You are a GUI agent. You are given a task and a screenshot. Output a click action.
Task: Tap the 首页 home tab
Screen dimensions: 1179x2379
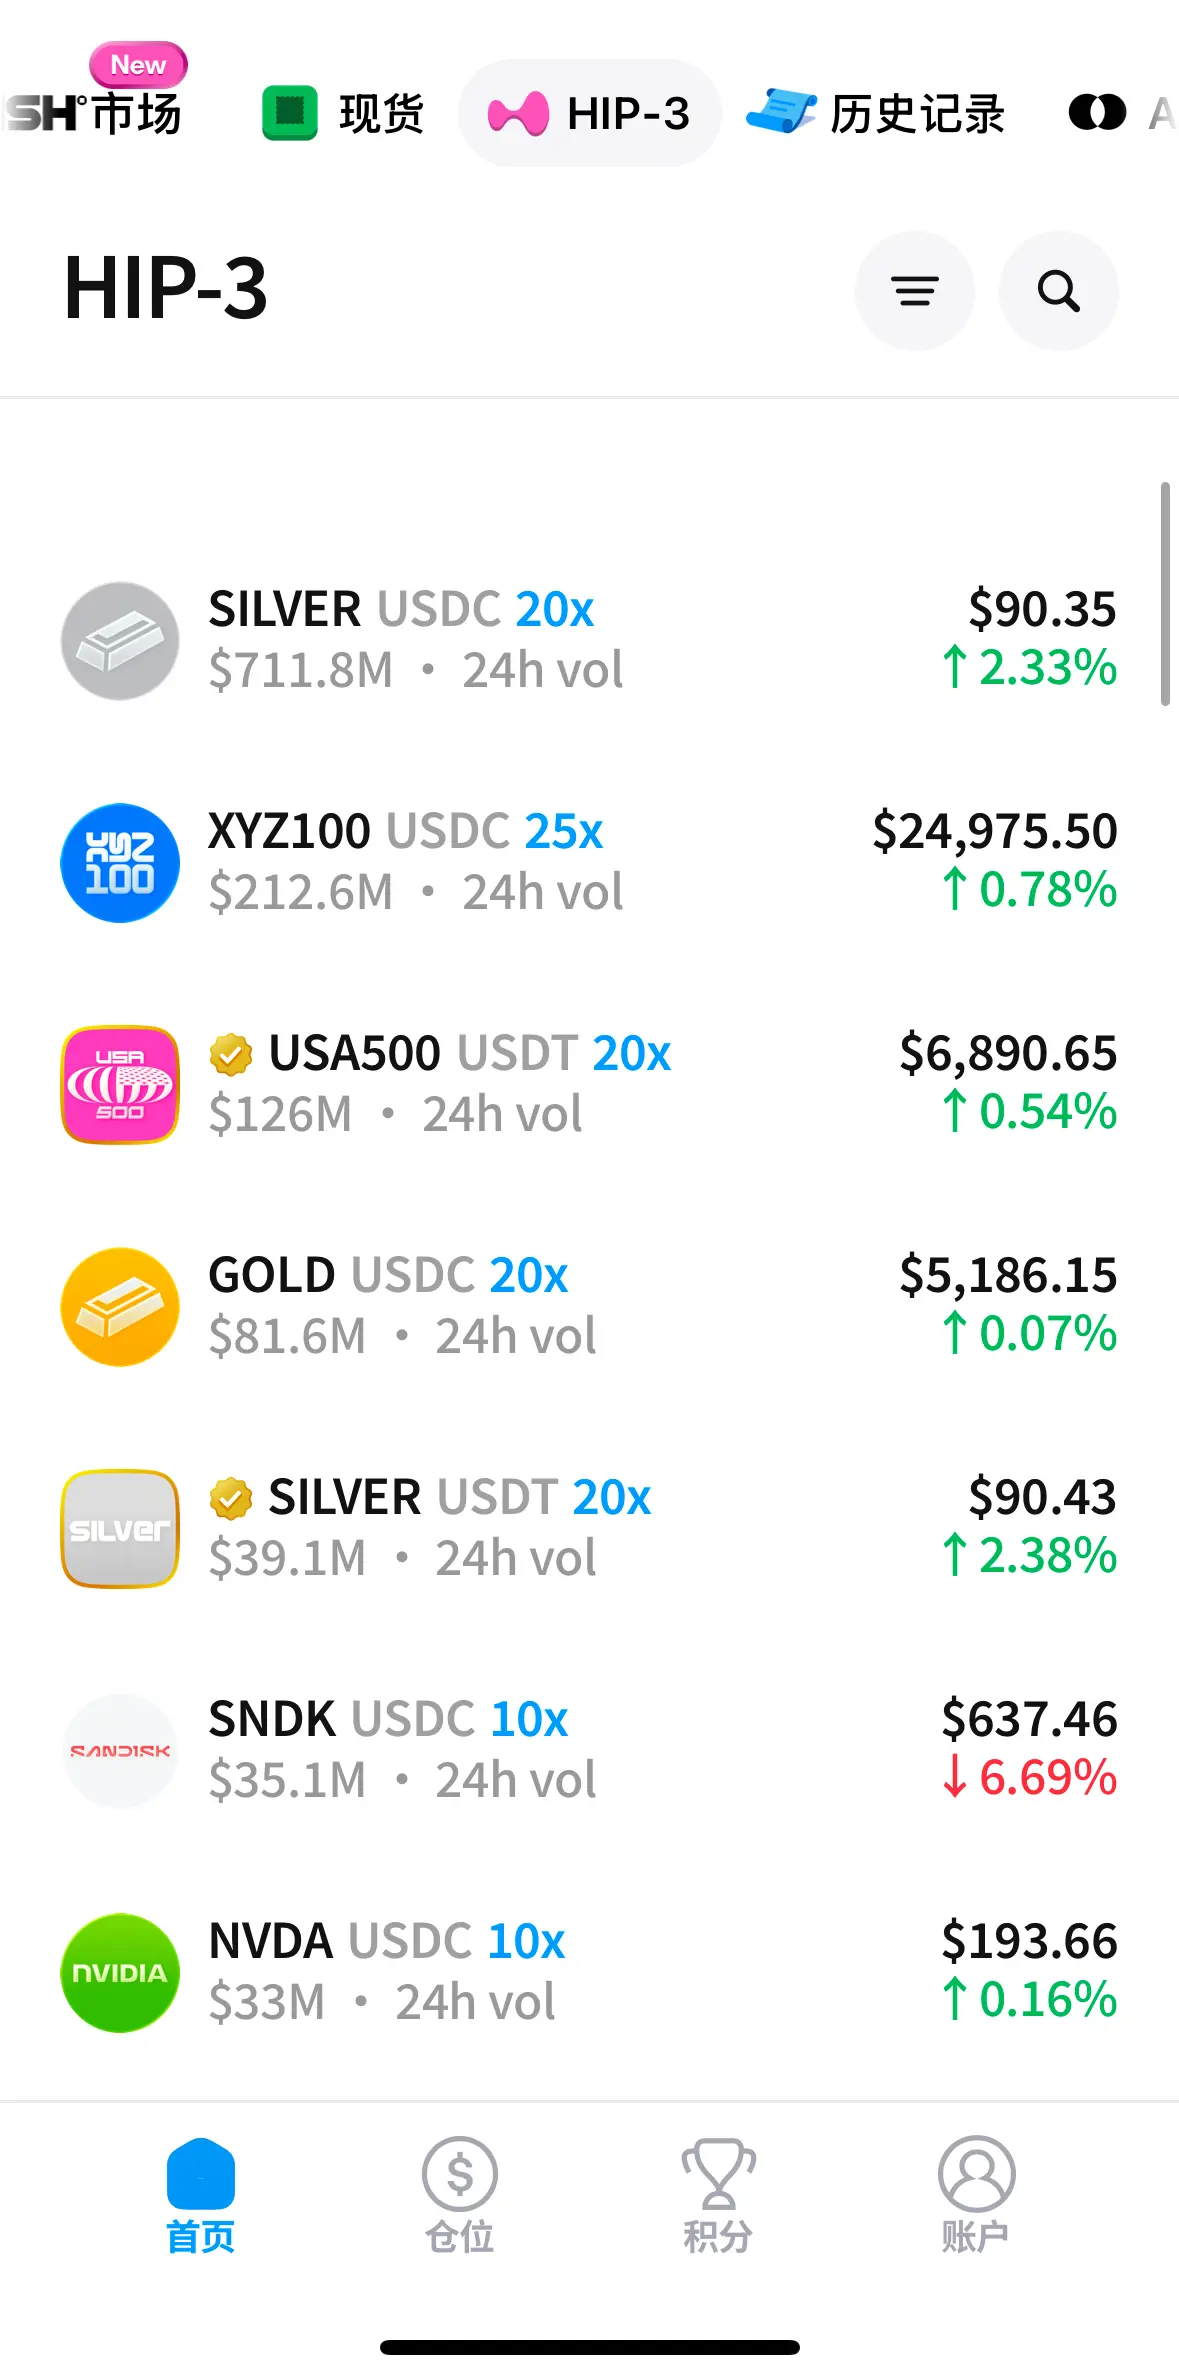(201, 2194)
